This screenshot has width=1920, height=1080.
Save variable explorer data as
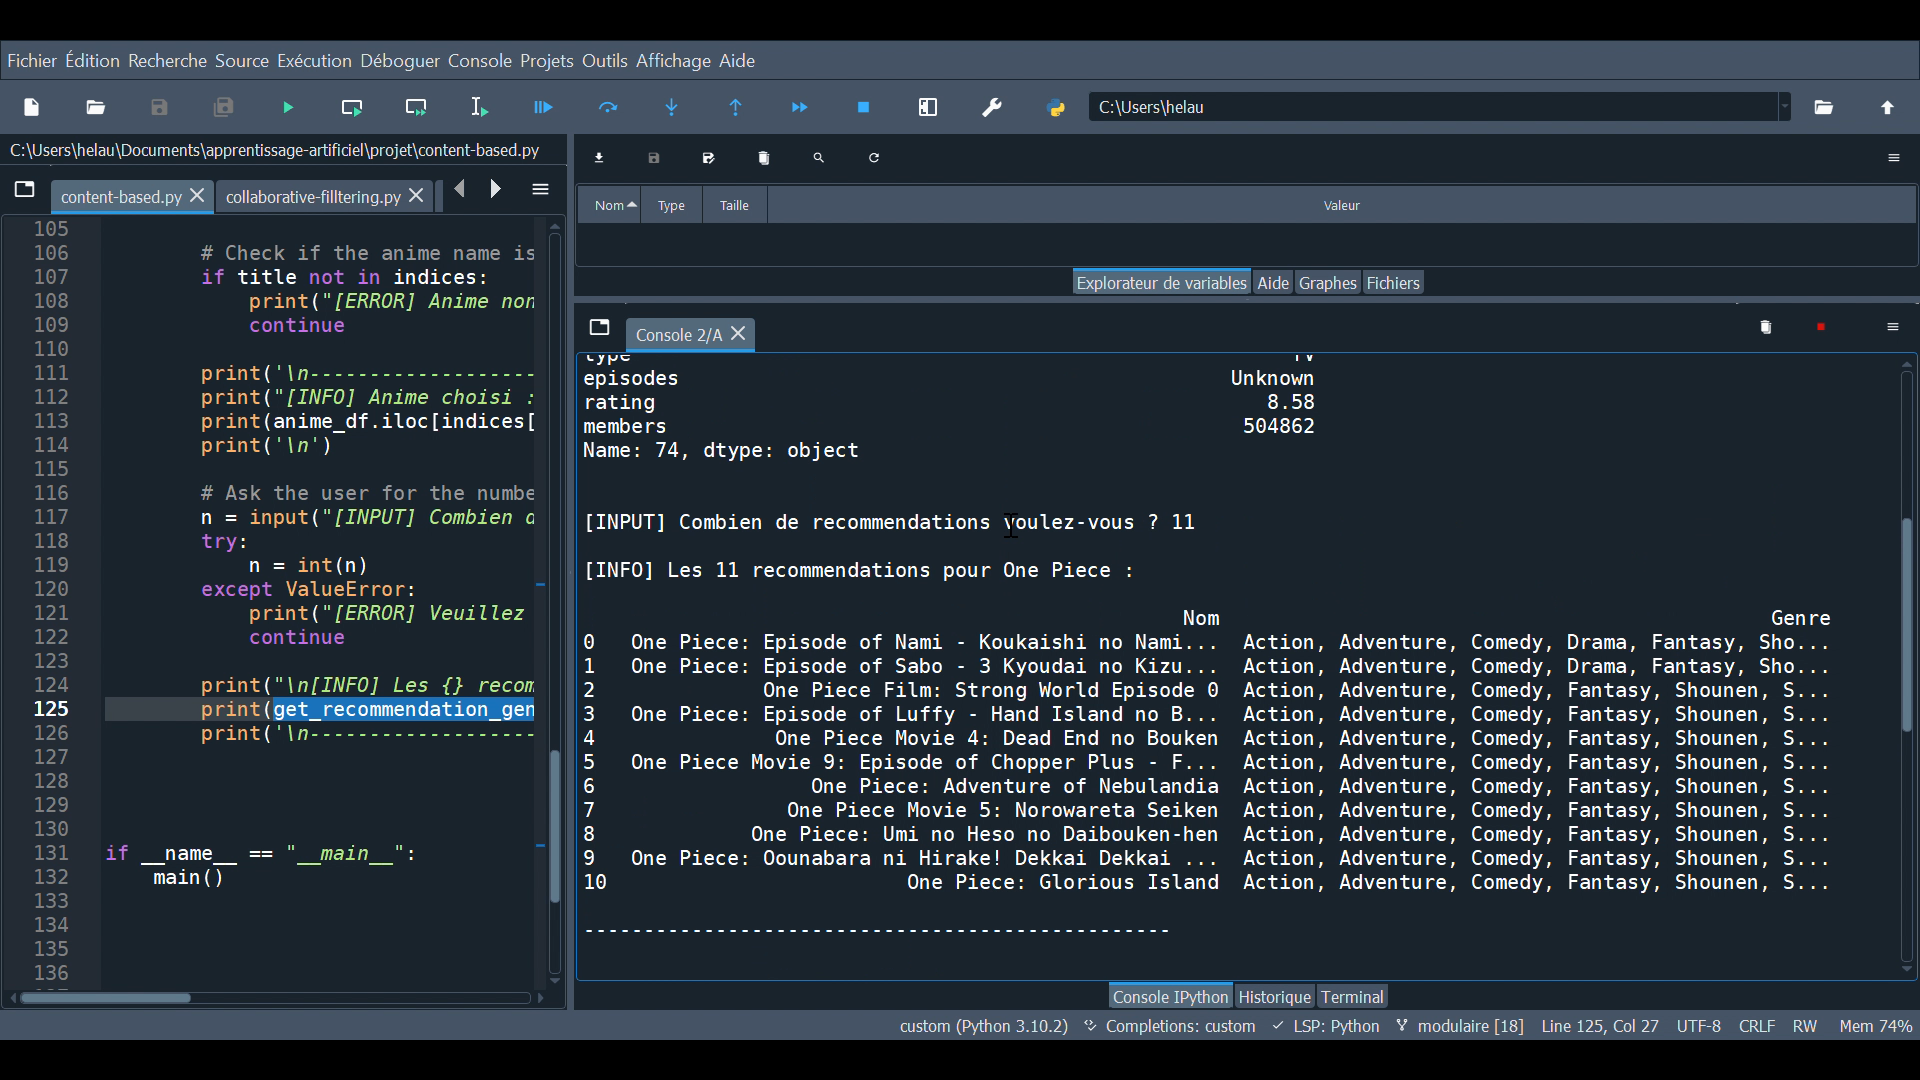click(x=709, y=158)
